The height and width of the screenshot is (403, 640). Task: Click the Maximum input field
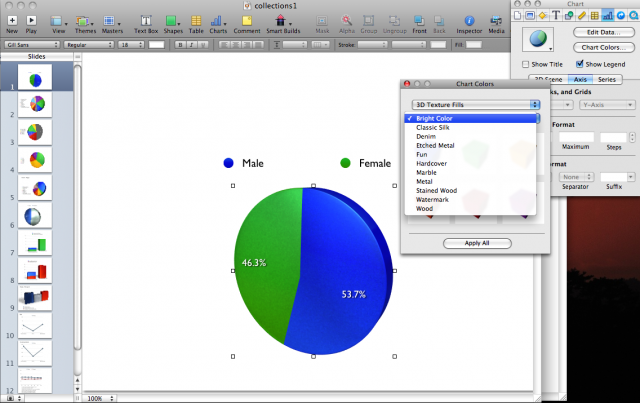576,137
